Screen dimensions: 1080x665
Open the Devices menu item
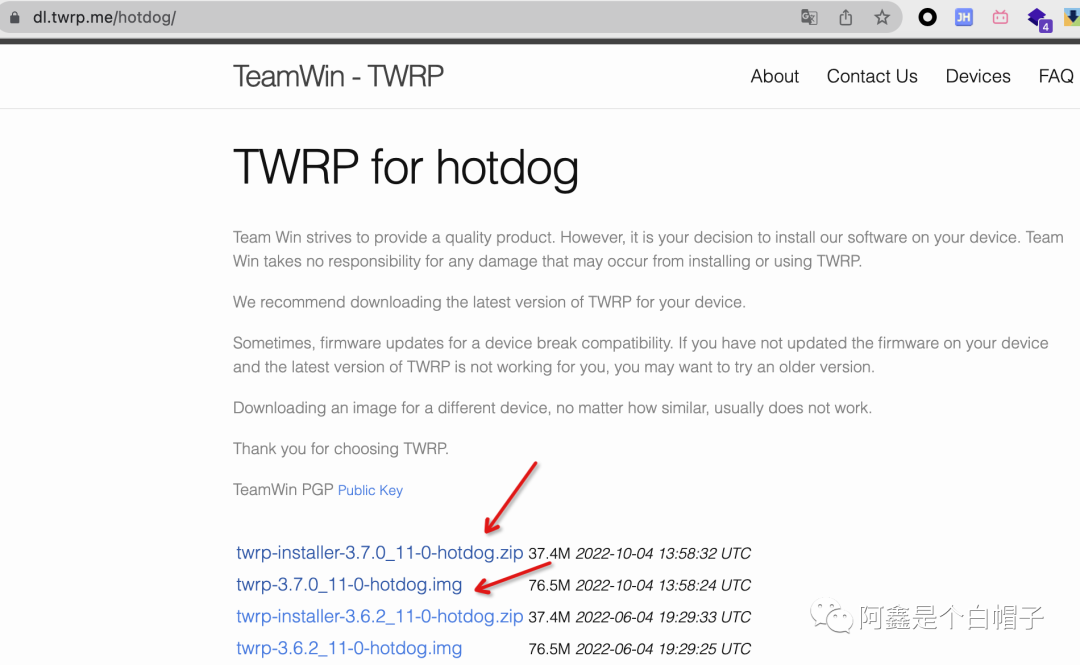click(977, 76)
